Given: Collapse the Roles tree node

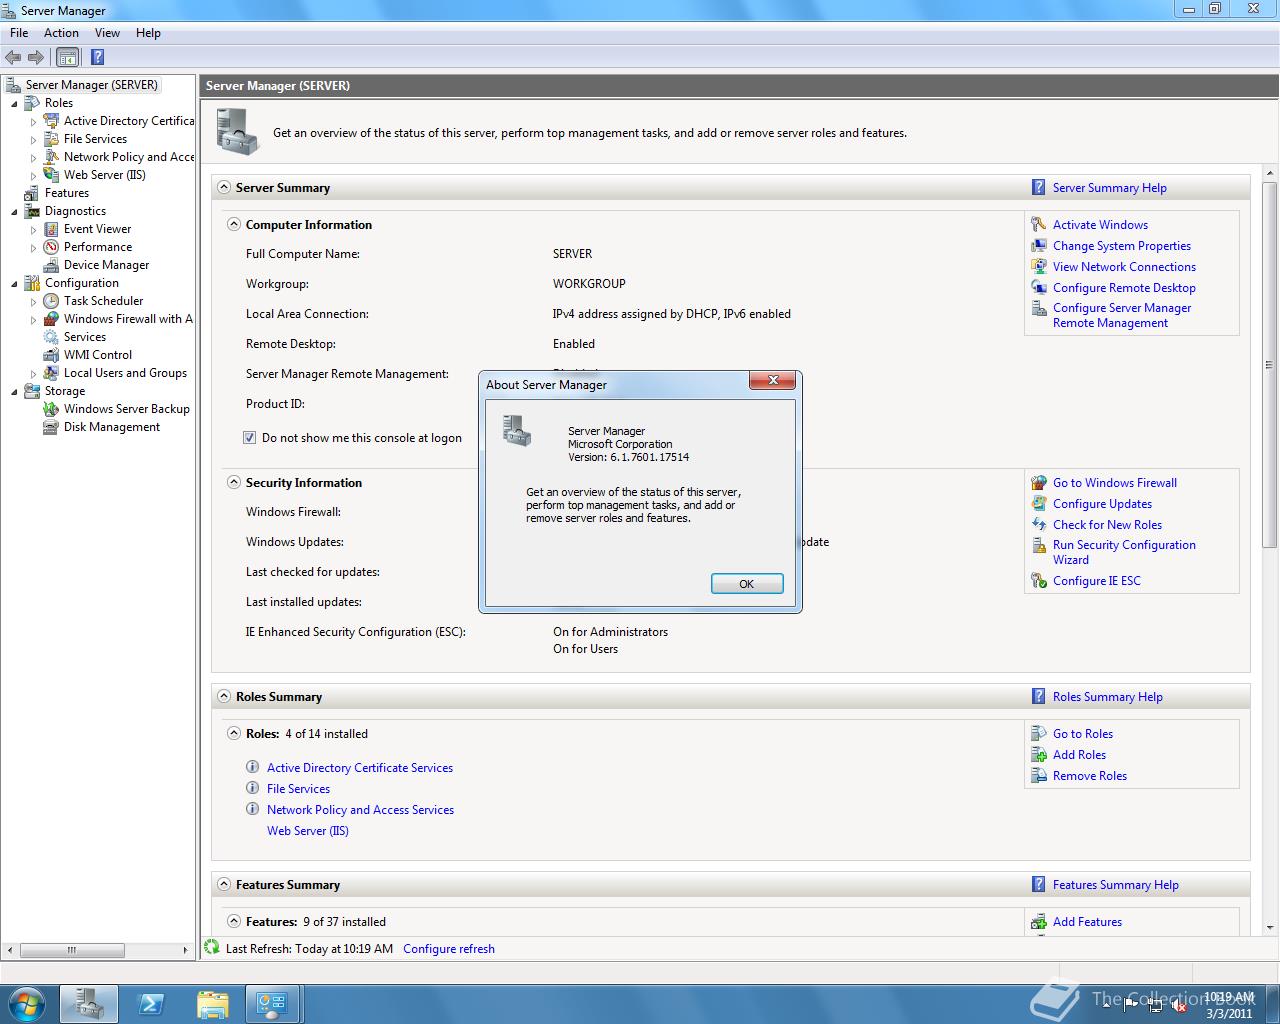Looking at the screenshot, I should [x=14, y=104].
